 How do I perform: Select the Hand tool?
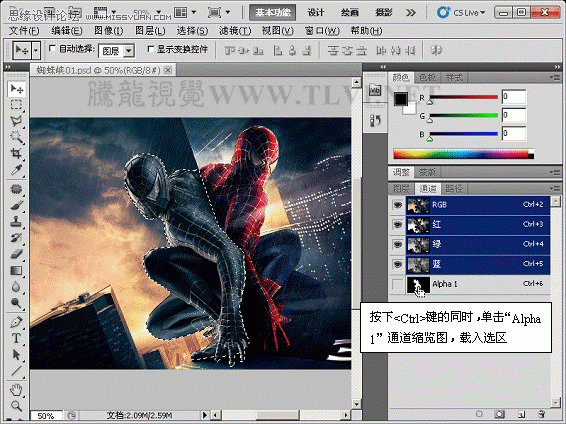[16, 390]
